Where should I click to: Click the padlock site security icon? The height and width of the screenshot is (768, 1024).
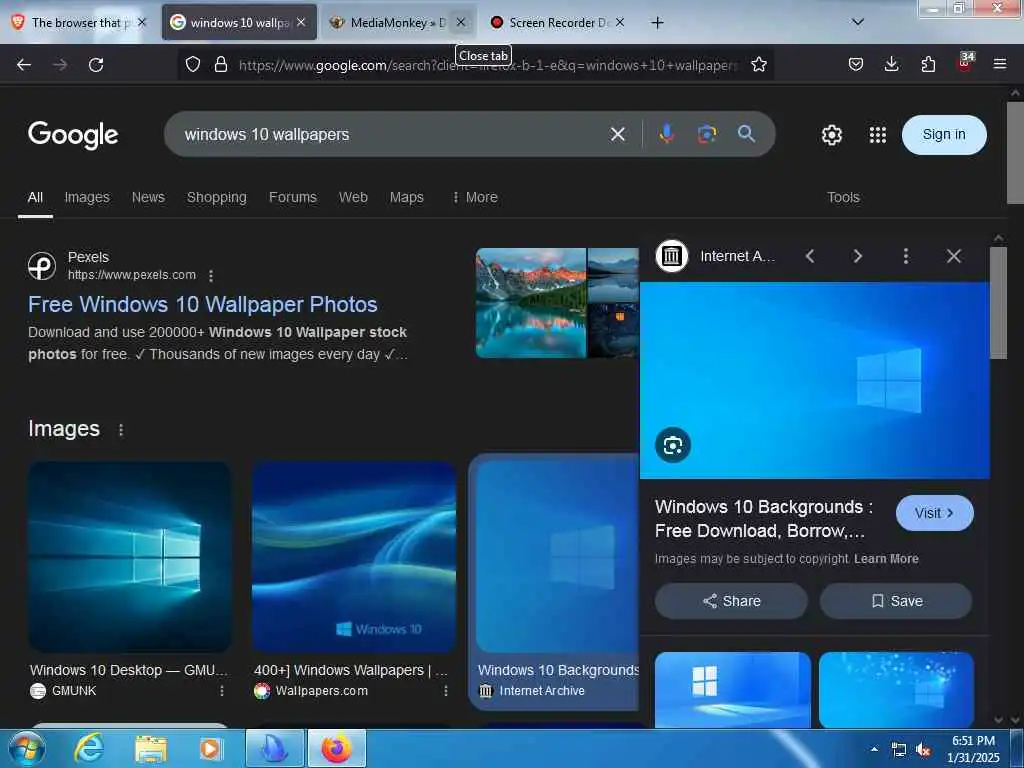click(221, 64)
